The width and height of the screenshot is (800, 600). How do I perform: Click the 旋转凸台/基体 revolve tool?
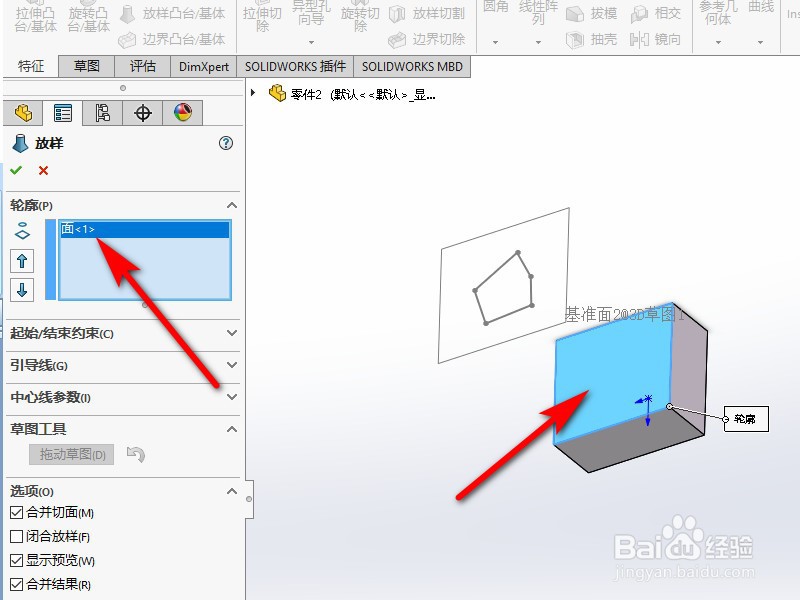88,18
